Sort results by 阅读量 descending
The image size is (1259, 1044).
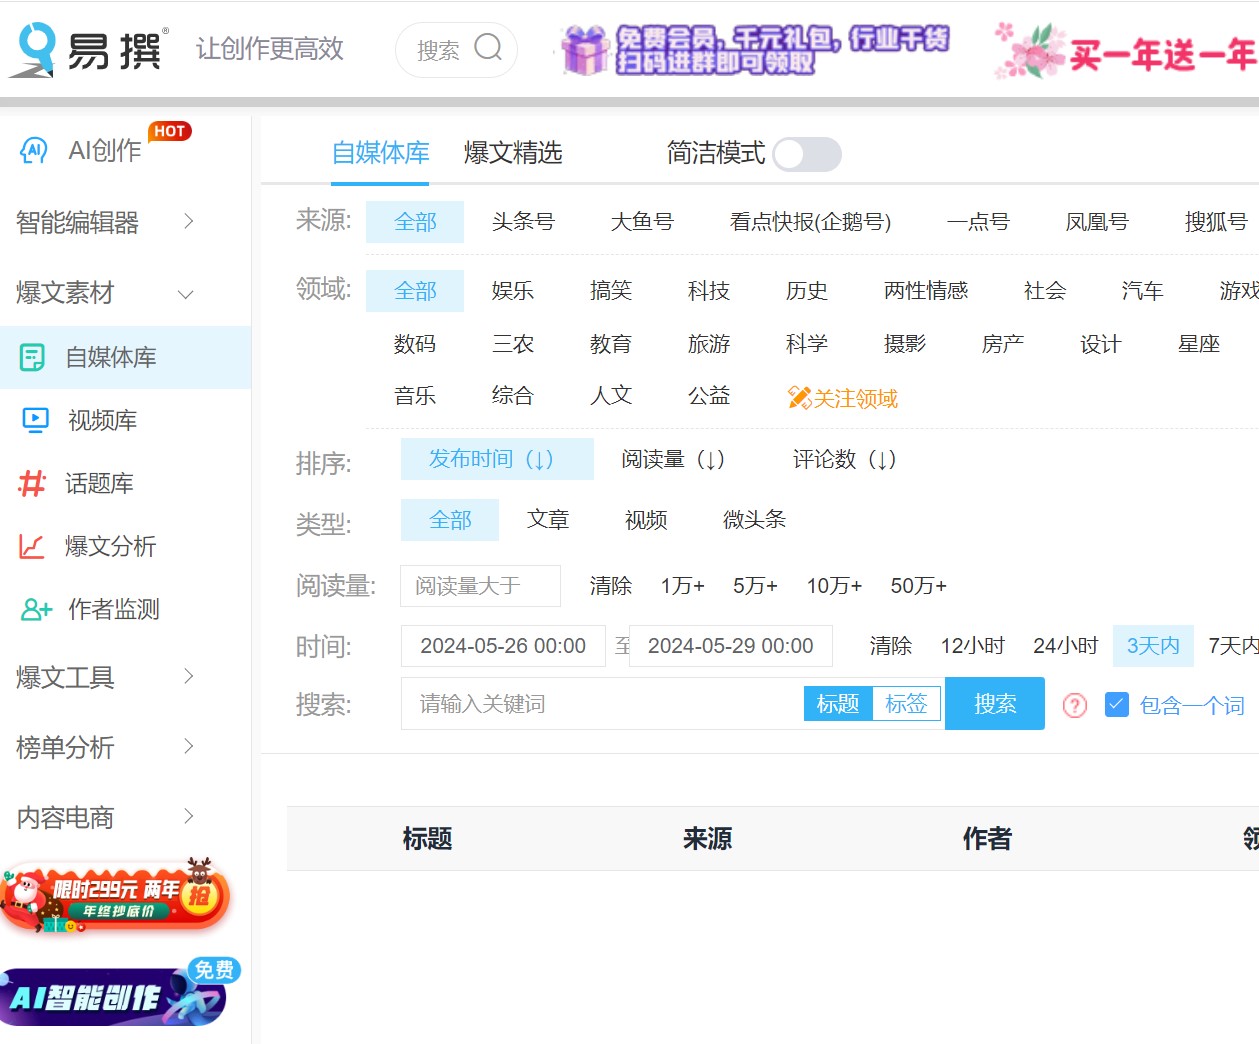pos(672,460)
